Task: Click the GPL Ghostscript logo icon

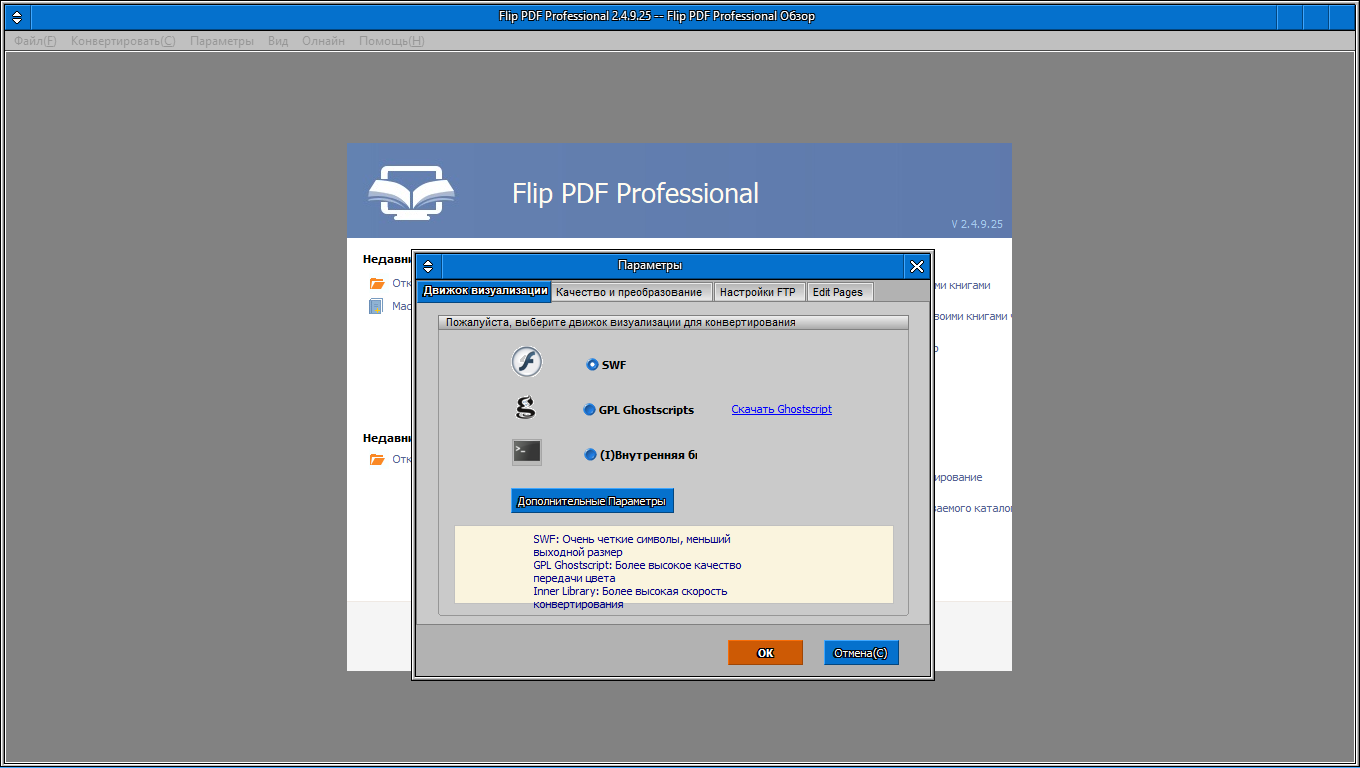Action: [x=525, y=408]
